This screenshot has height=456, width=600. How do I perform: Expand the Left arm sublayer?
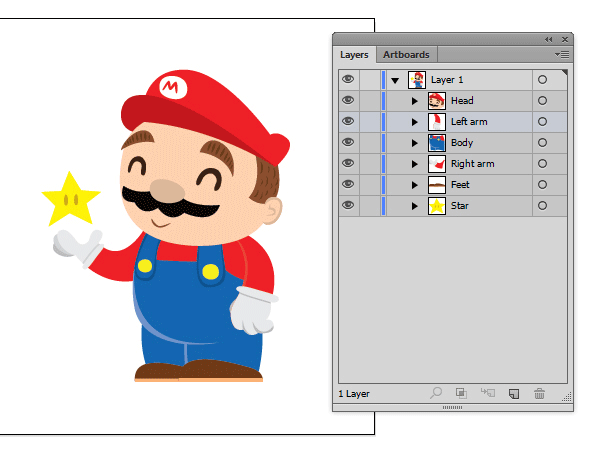(415, 122)
